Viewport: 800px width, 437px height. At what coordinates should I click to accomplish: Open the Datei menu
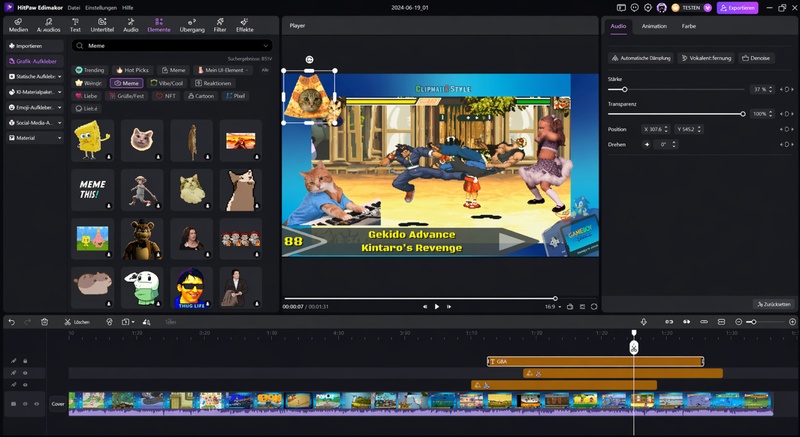click(x=73, y=8)
